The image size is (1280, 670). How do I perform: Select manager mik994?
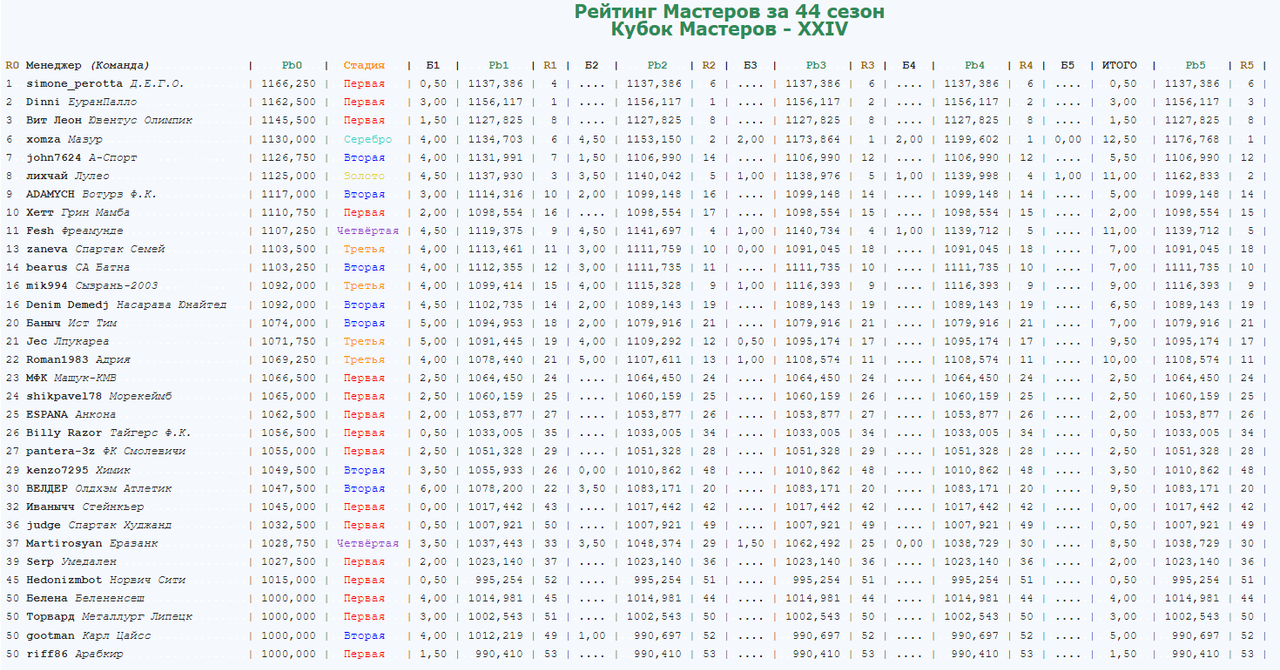(x=47, y=285)
